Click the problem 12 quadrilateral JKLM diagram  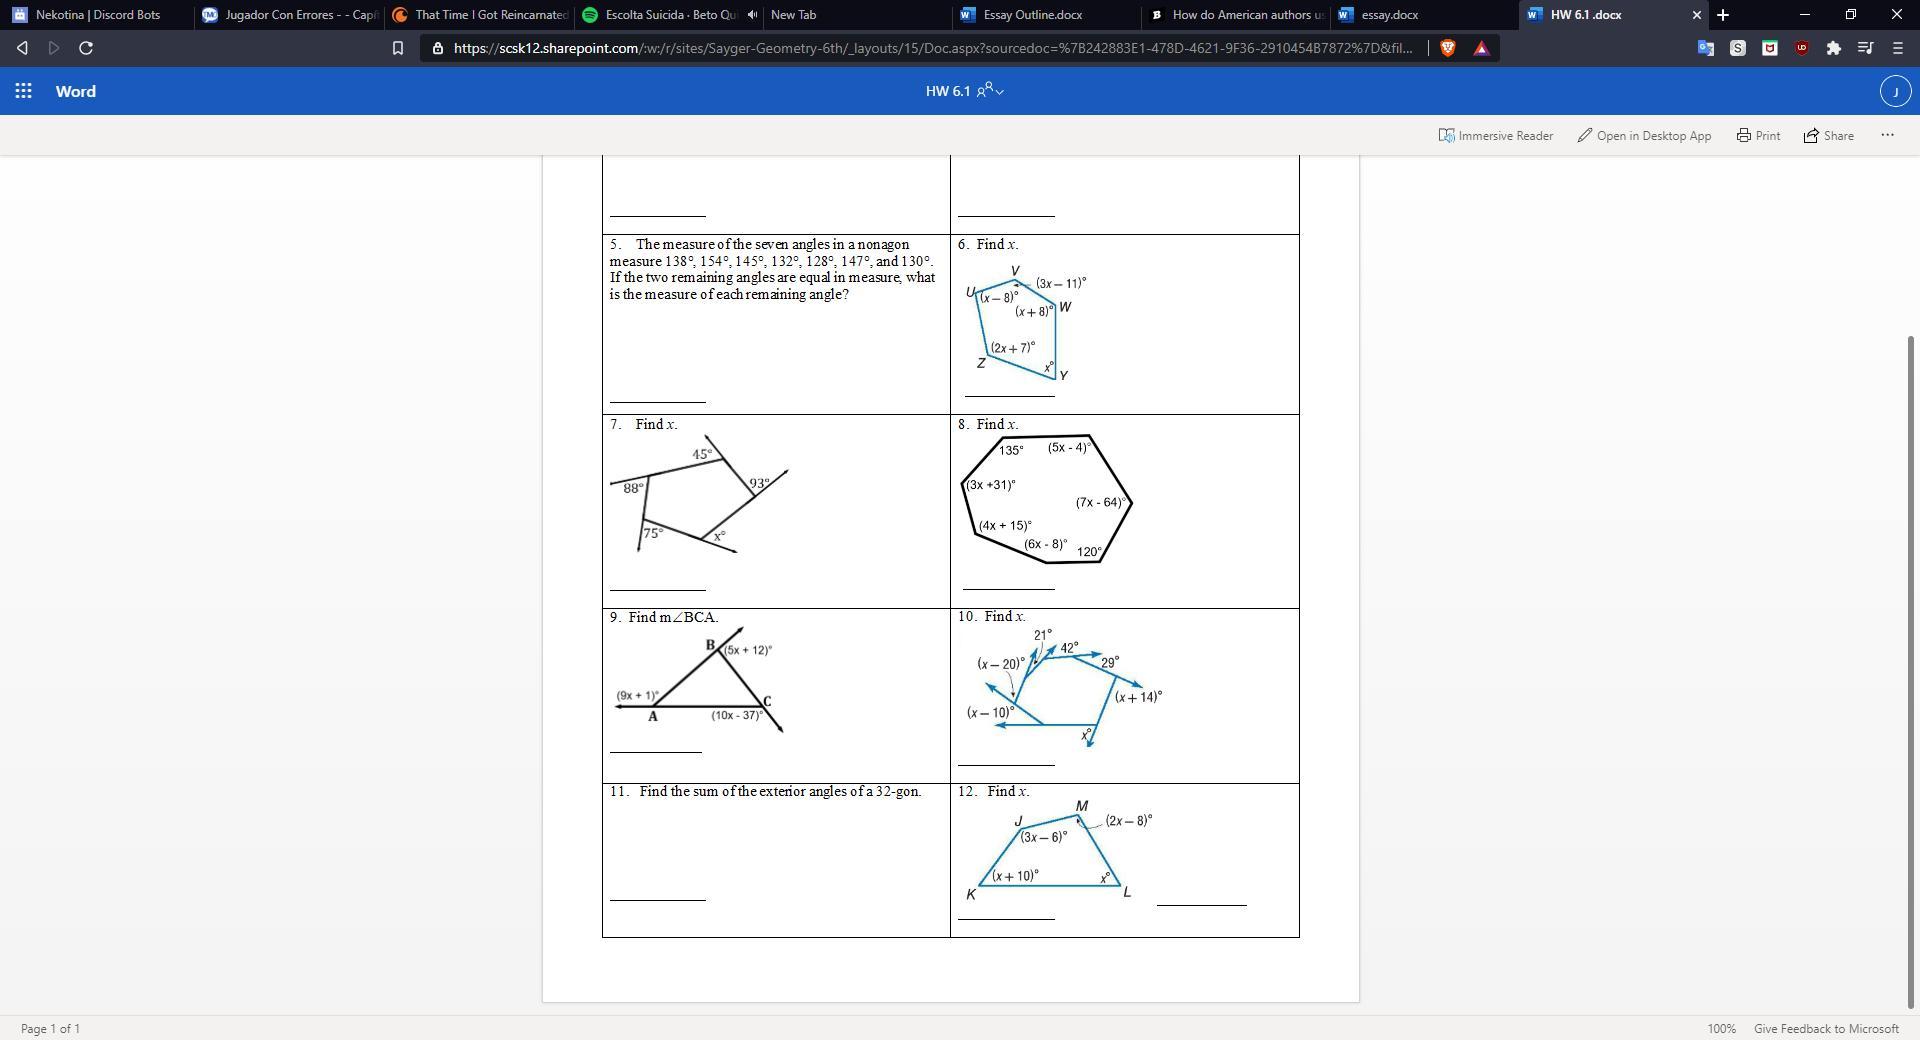click(1058, 850)
